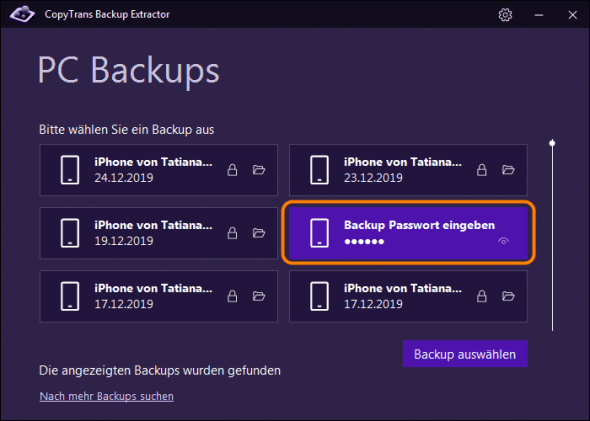The height and width of the screenshot is (421, 590).
Task: Click the lock icon on 23.12.2019 backup
Action: [x=482, y=170]
